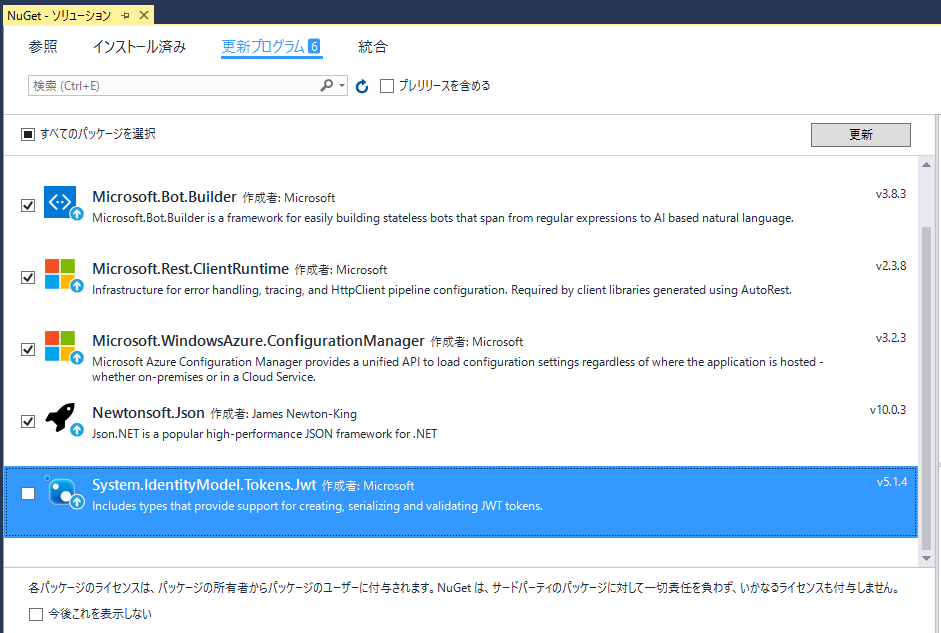
Task: Open the search options dropdown arrow
Action: point(341,86)
